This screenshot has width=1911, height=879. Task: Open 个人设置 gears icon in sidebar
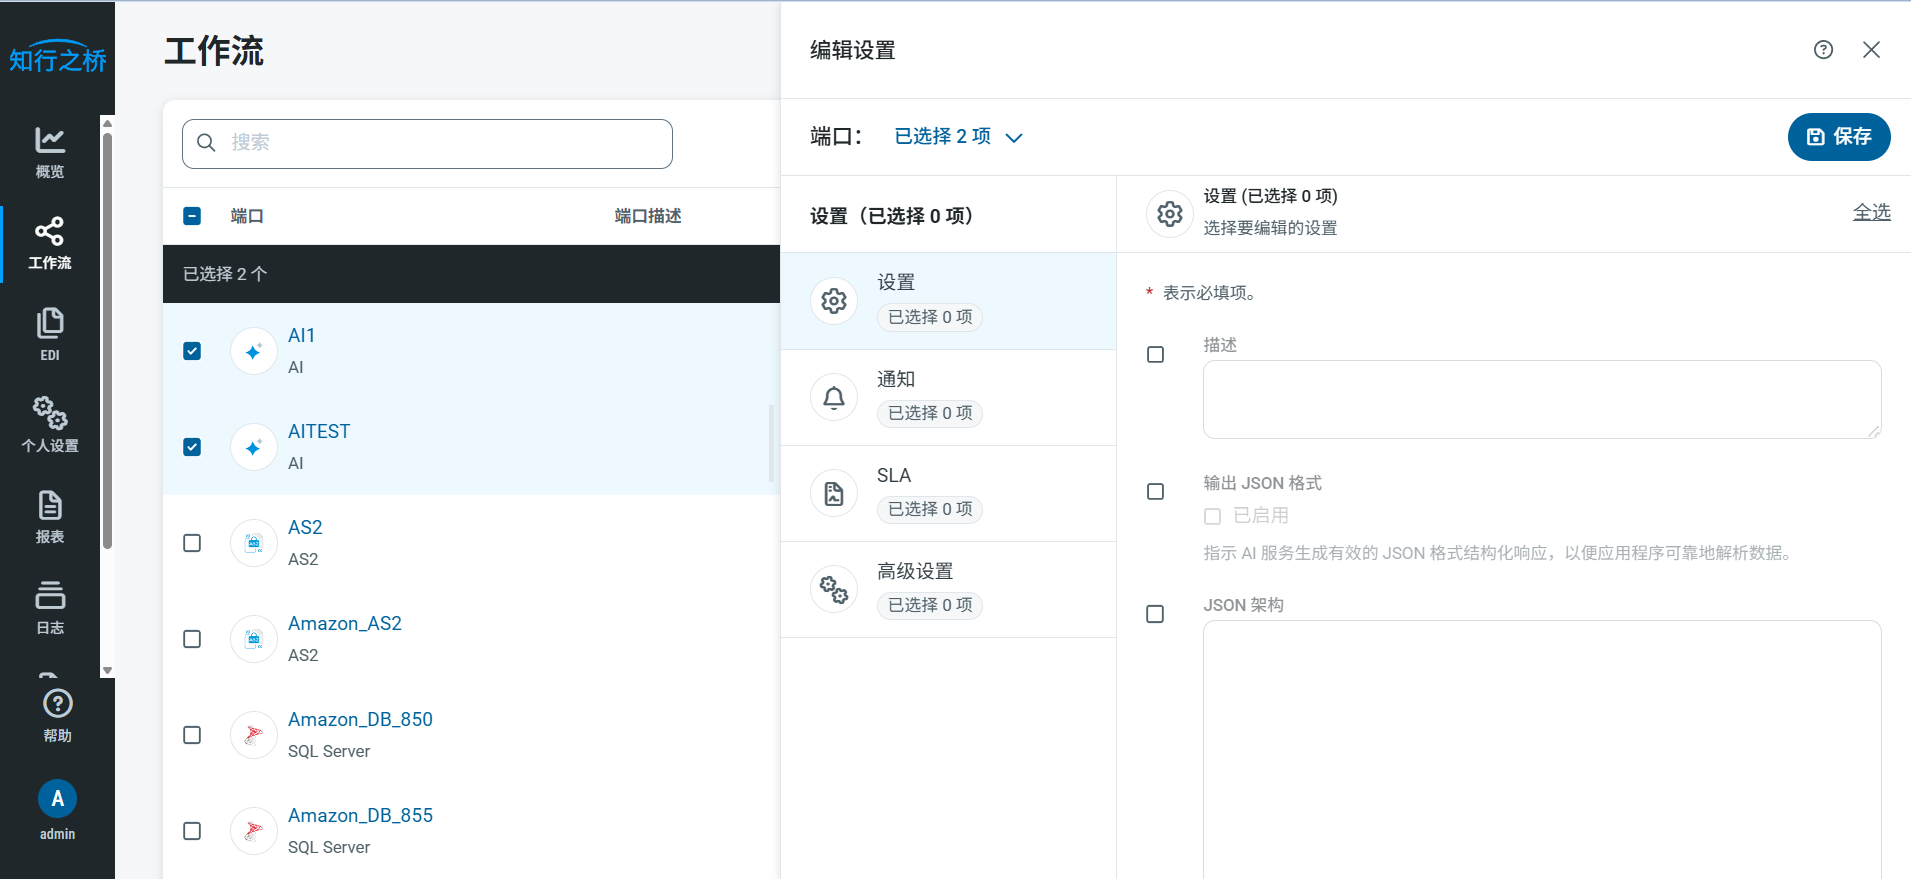tap(50, 412)
